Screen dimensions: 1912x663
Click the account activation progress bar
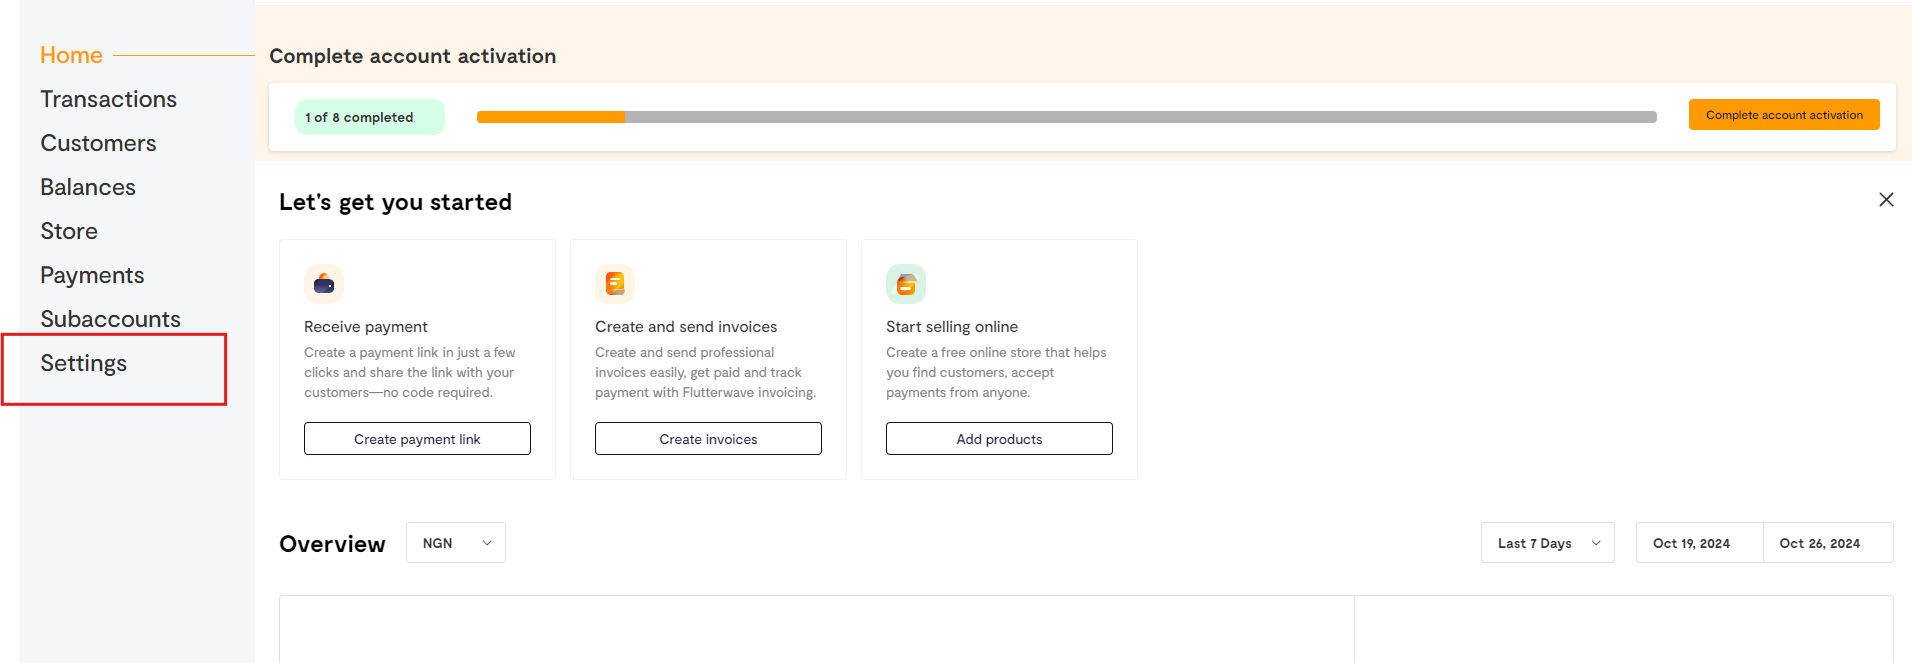coord(1066,117)
